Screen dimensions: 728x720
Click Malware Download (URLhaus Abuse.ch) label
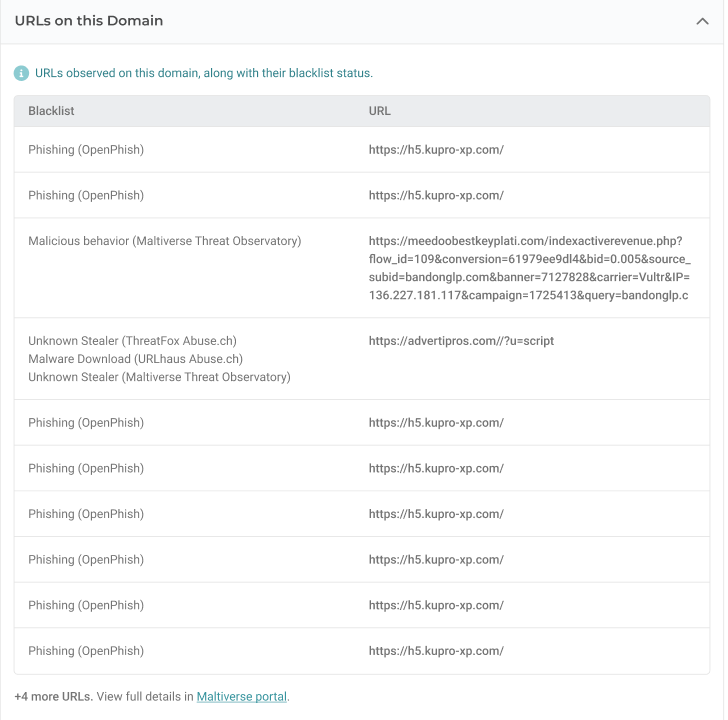pyautogui.click(x=135, y=359)
